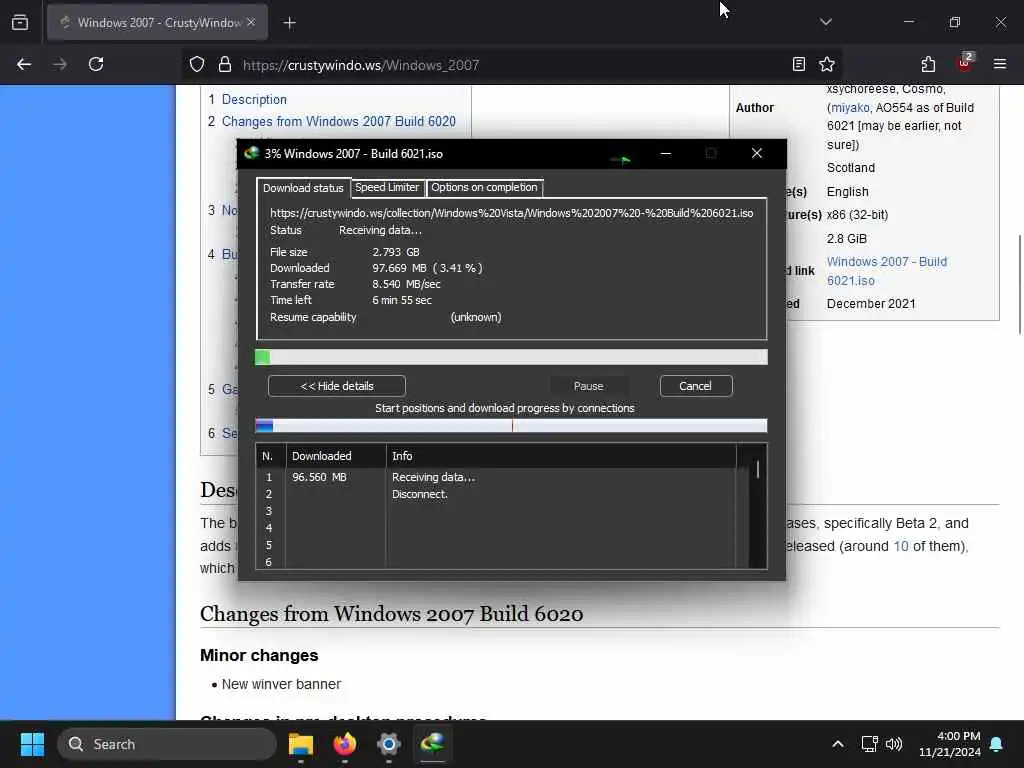
Task: Open Firefox tracking protection shield icon
Action: [x=197, y=64]
